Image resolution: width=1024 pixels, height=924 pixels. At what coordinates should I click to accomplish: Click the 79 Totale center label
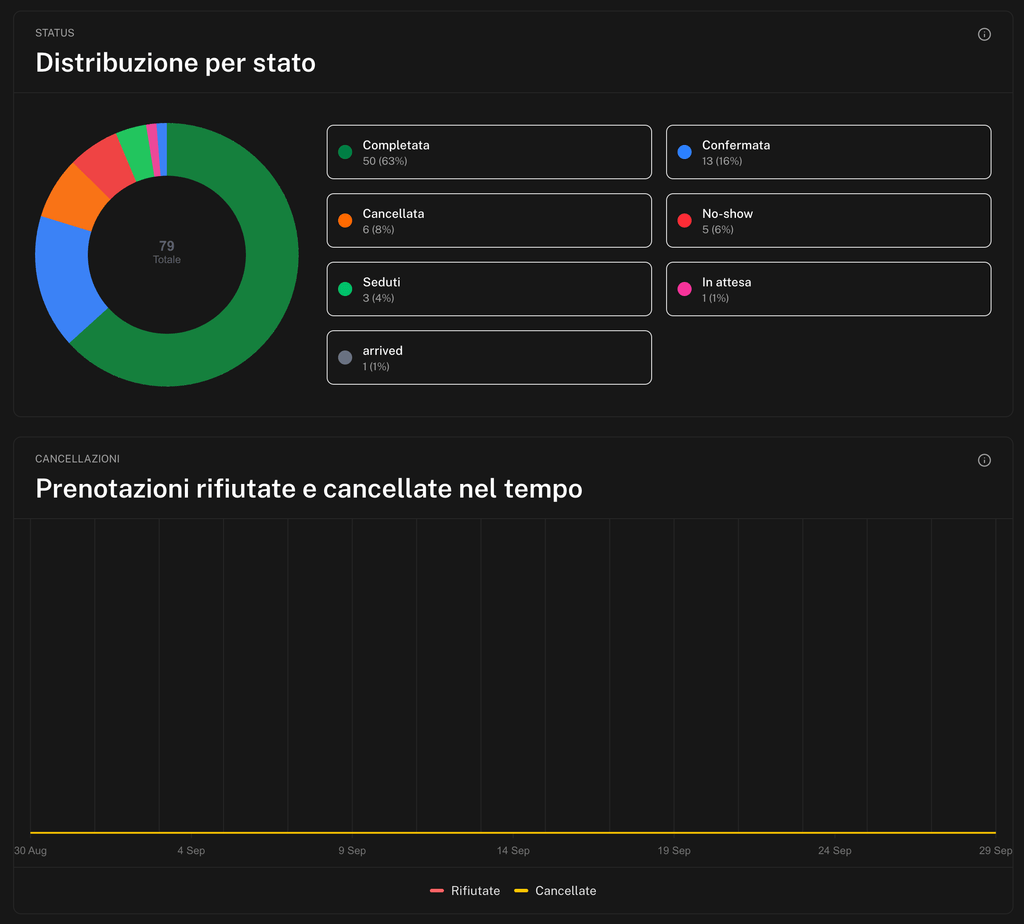[167, 251]
